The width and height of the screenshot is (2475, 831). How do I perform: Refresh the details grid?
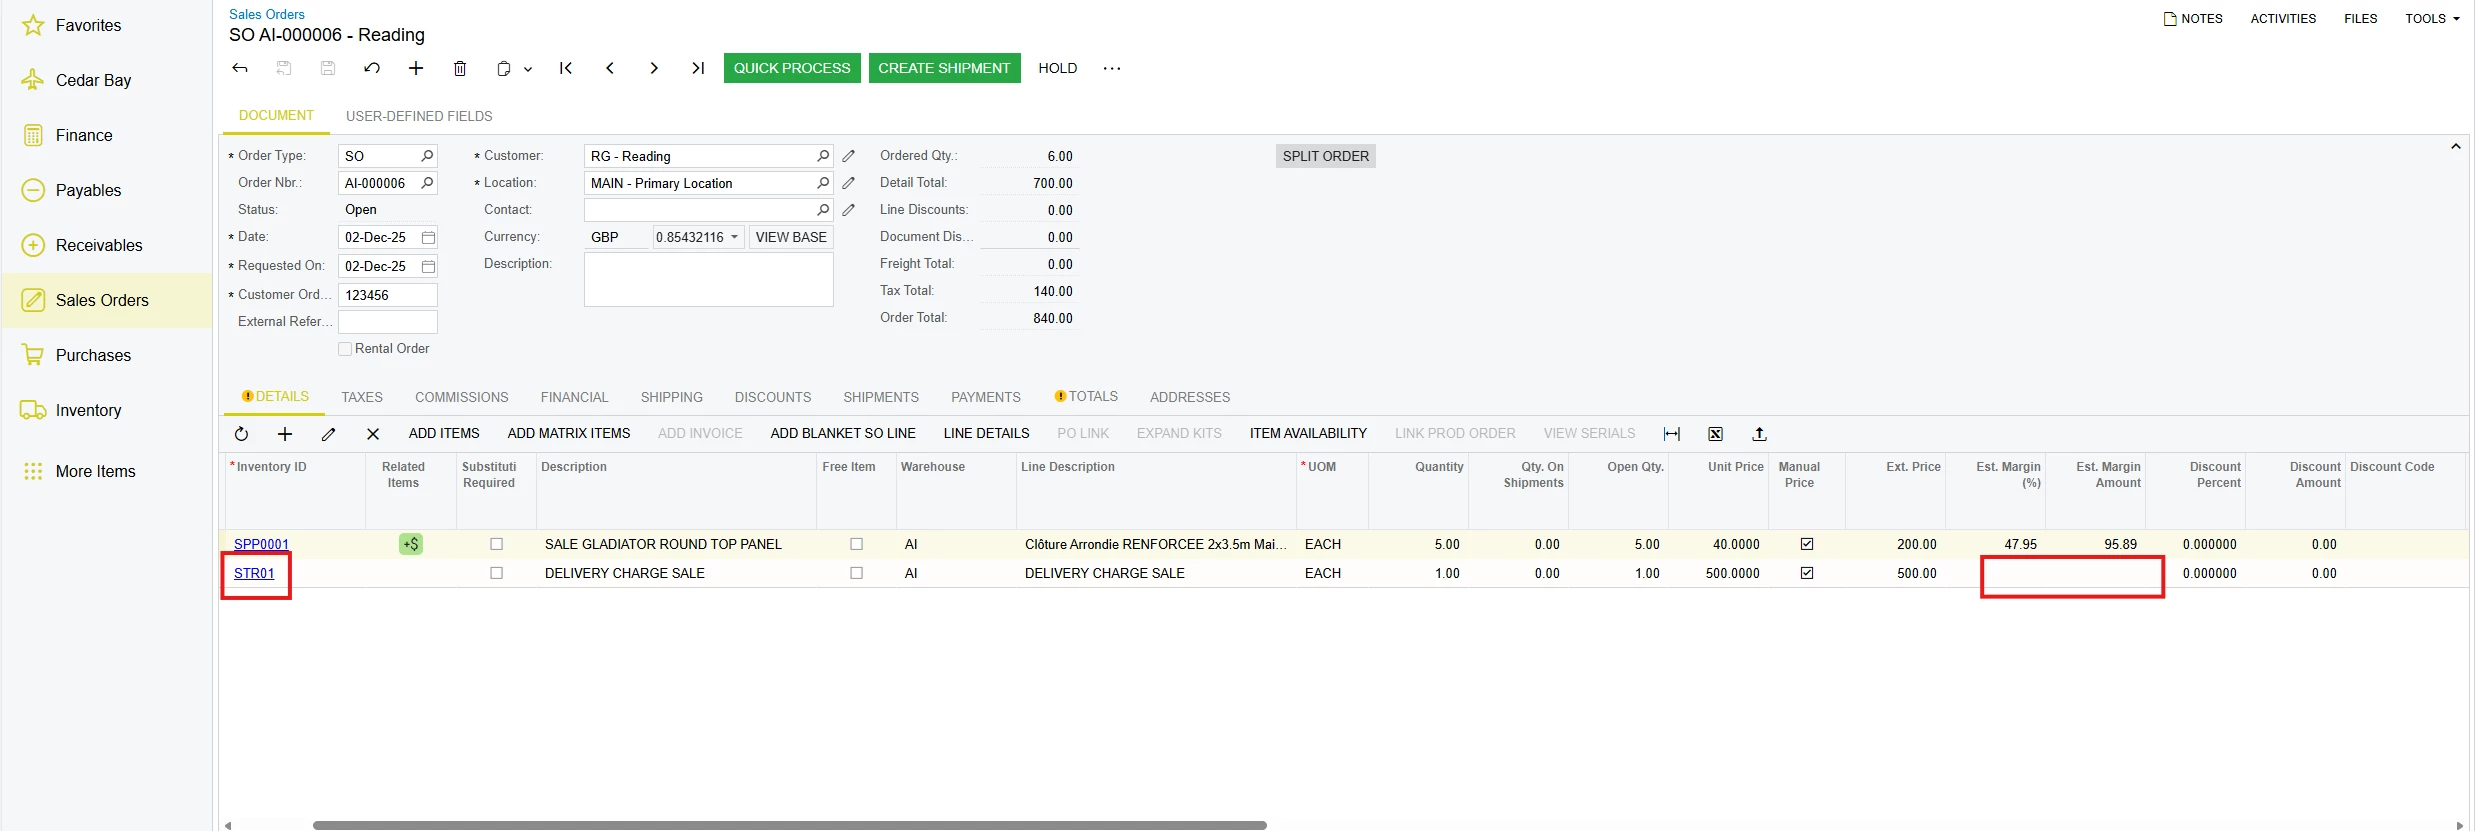241,434
